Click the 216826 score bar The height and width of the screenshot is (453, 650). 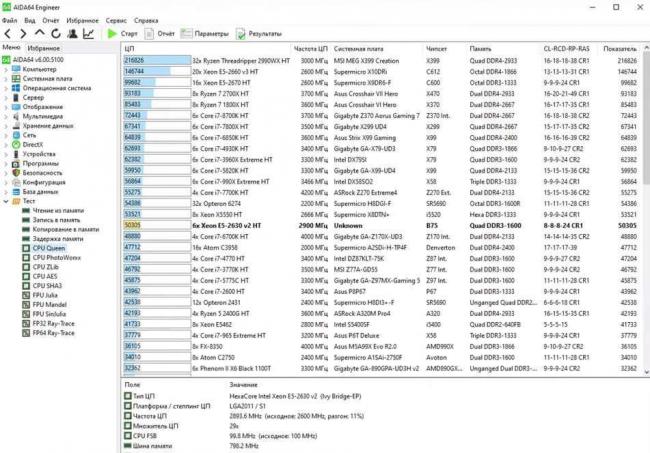(157, 61)
